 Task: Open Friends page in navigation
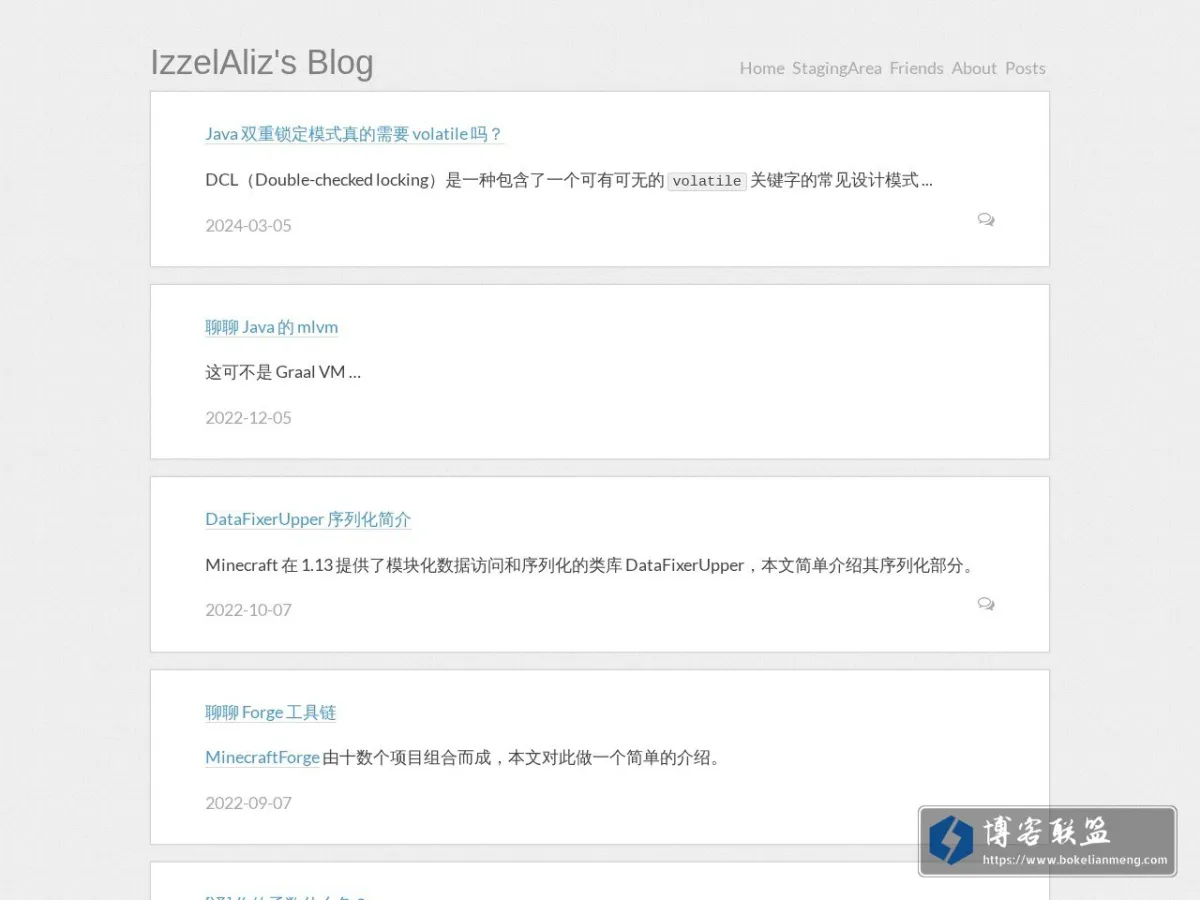click(917, 68)
